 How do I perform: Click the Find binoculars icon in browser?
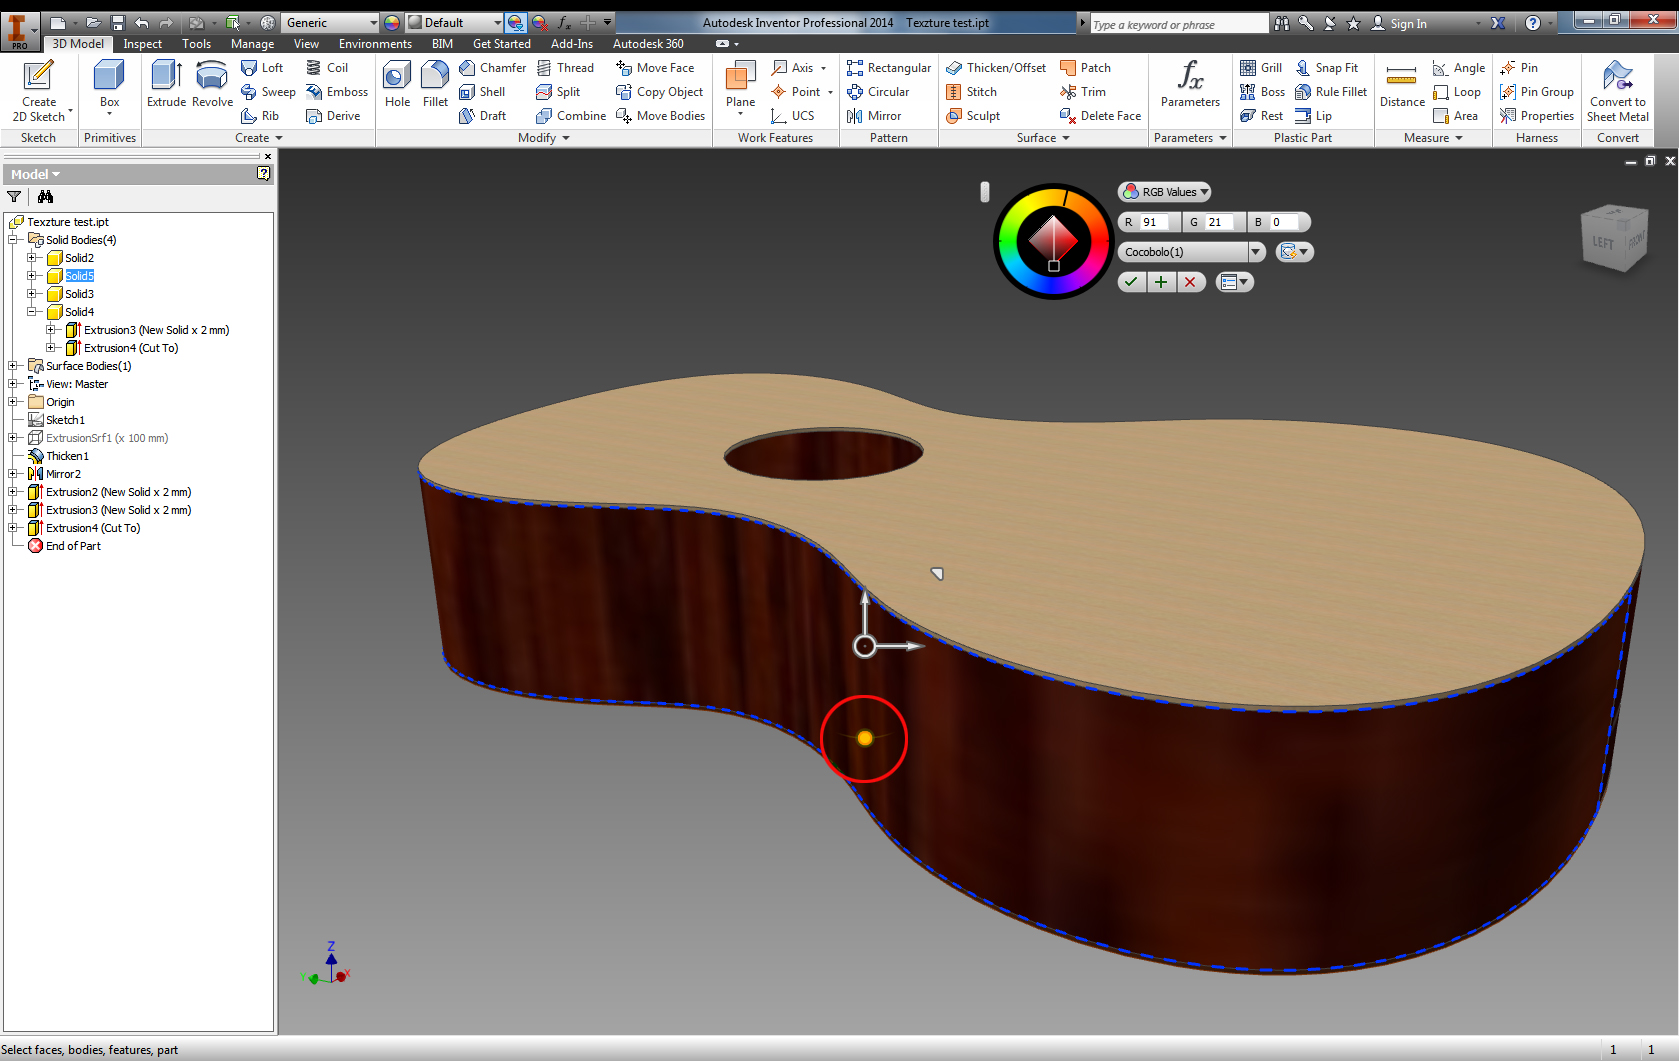(45, 197)
